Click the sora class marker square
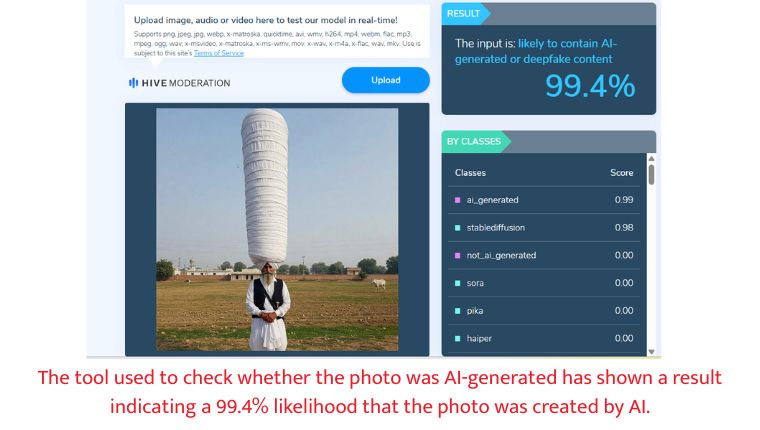This screenshot has height=430, width=760. click(457, 283)
